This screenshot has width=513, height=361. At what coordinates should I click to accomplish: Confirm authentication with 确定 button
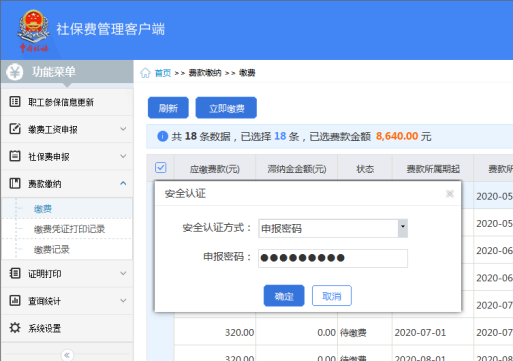pyautogui.click(x=284, y=296)
